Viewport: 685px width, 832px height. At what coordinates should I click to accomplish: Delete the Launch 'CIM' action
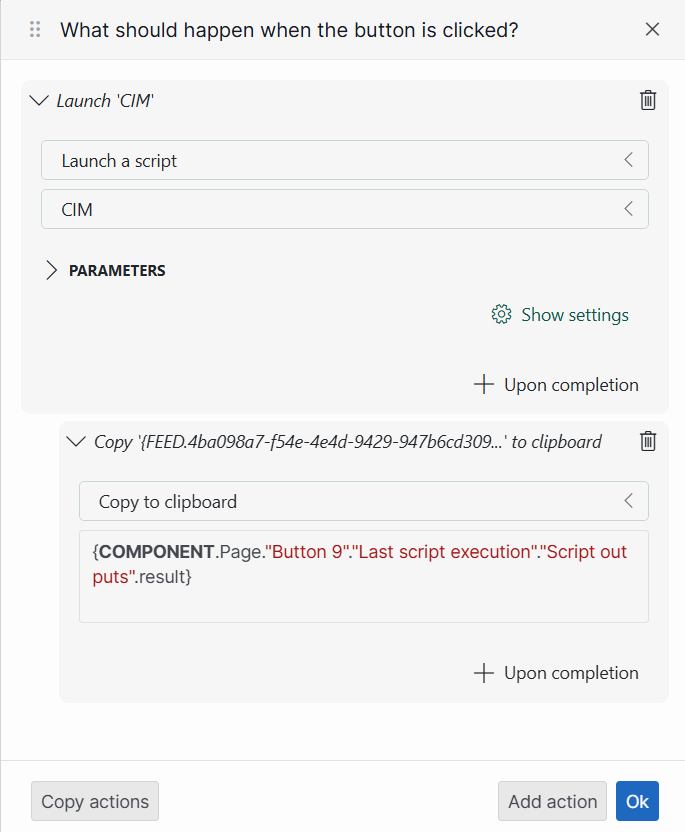click(x=648, y=100)
